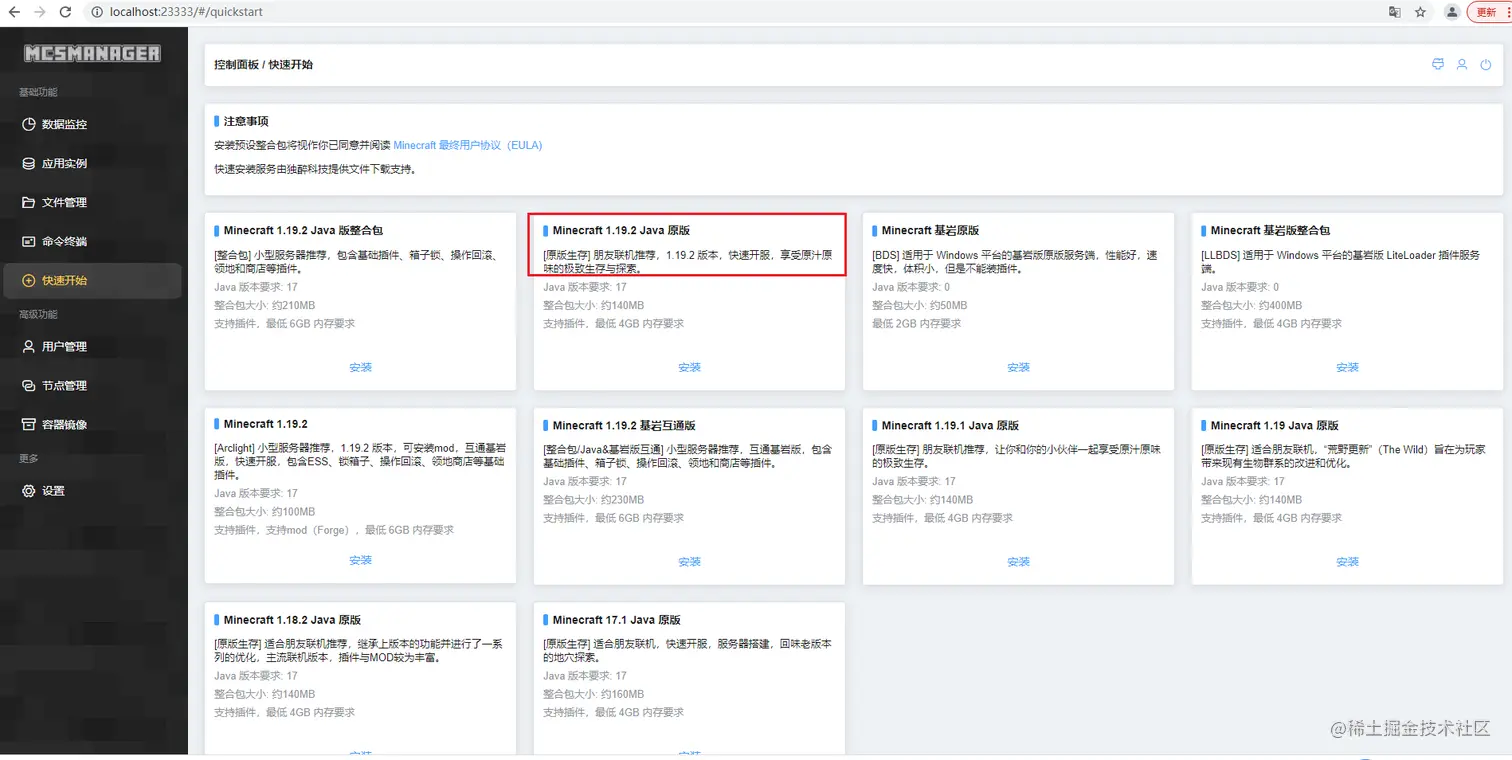Click the 注意事项 heading

tap(246, 120)
